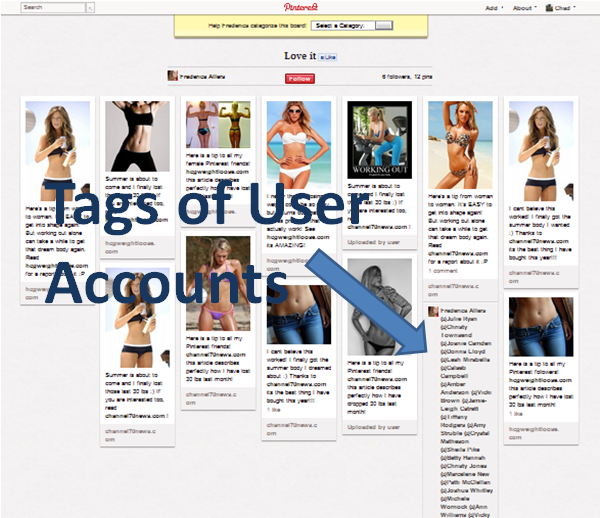Click Chad's profile avatar in top bar
600x518 pixels.
552,7
